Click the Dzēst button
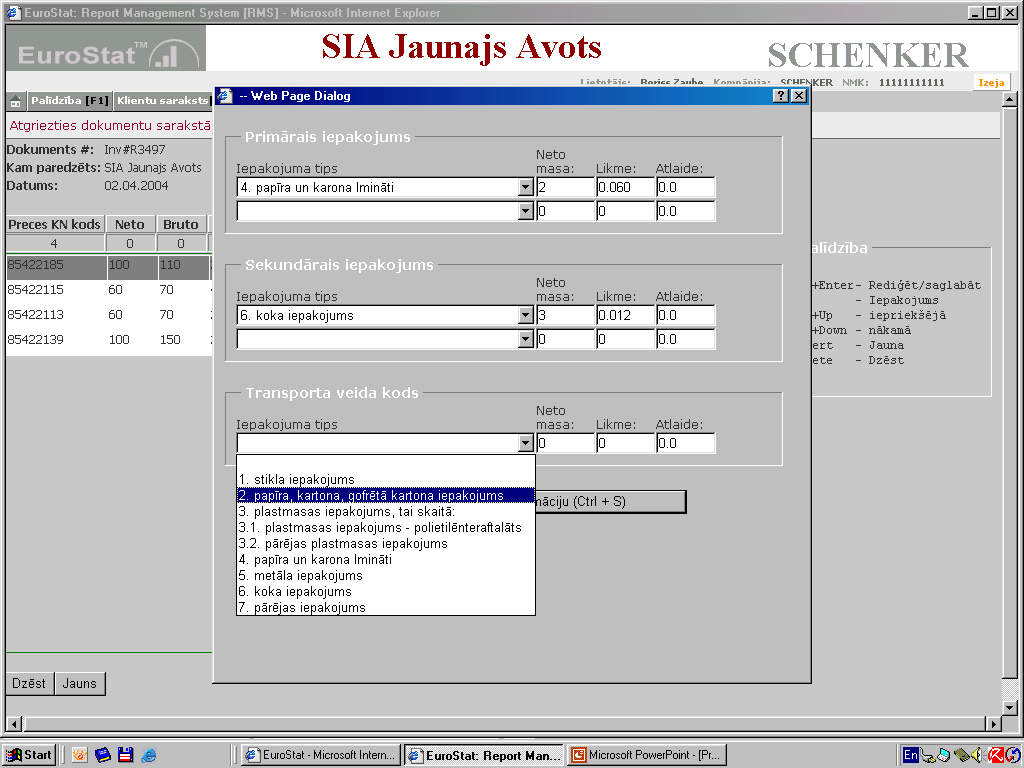 (29, 683)
